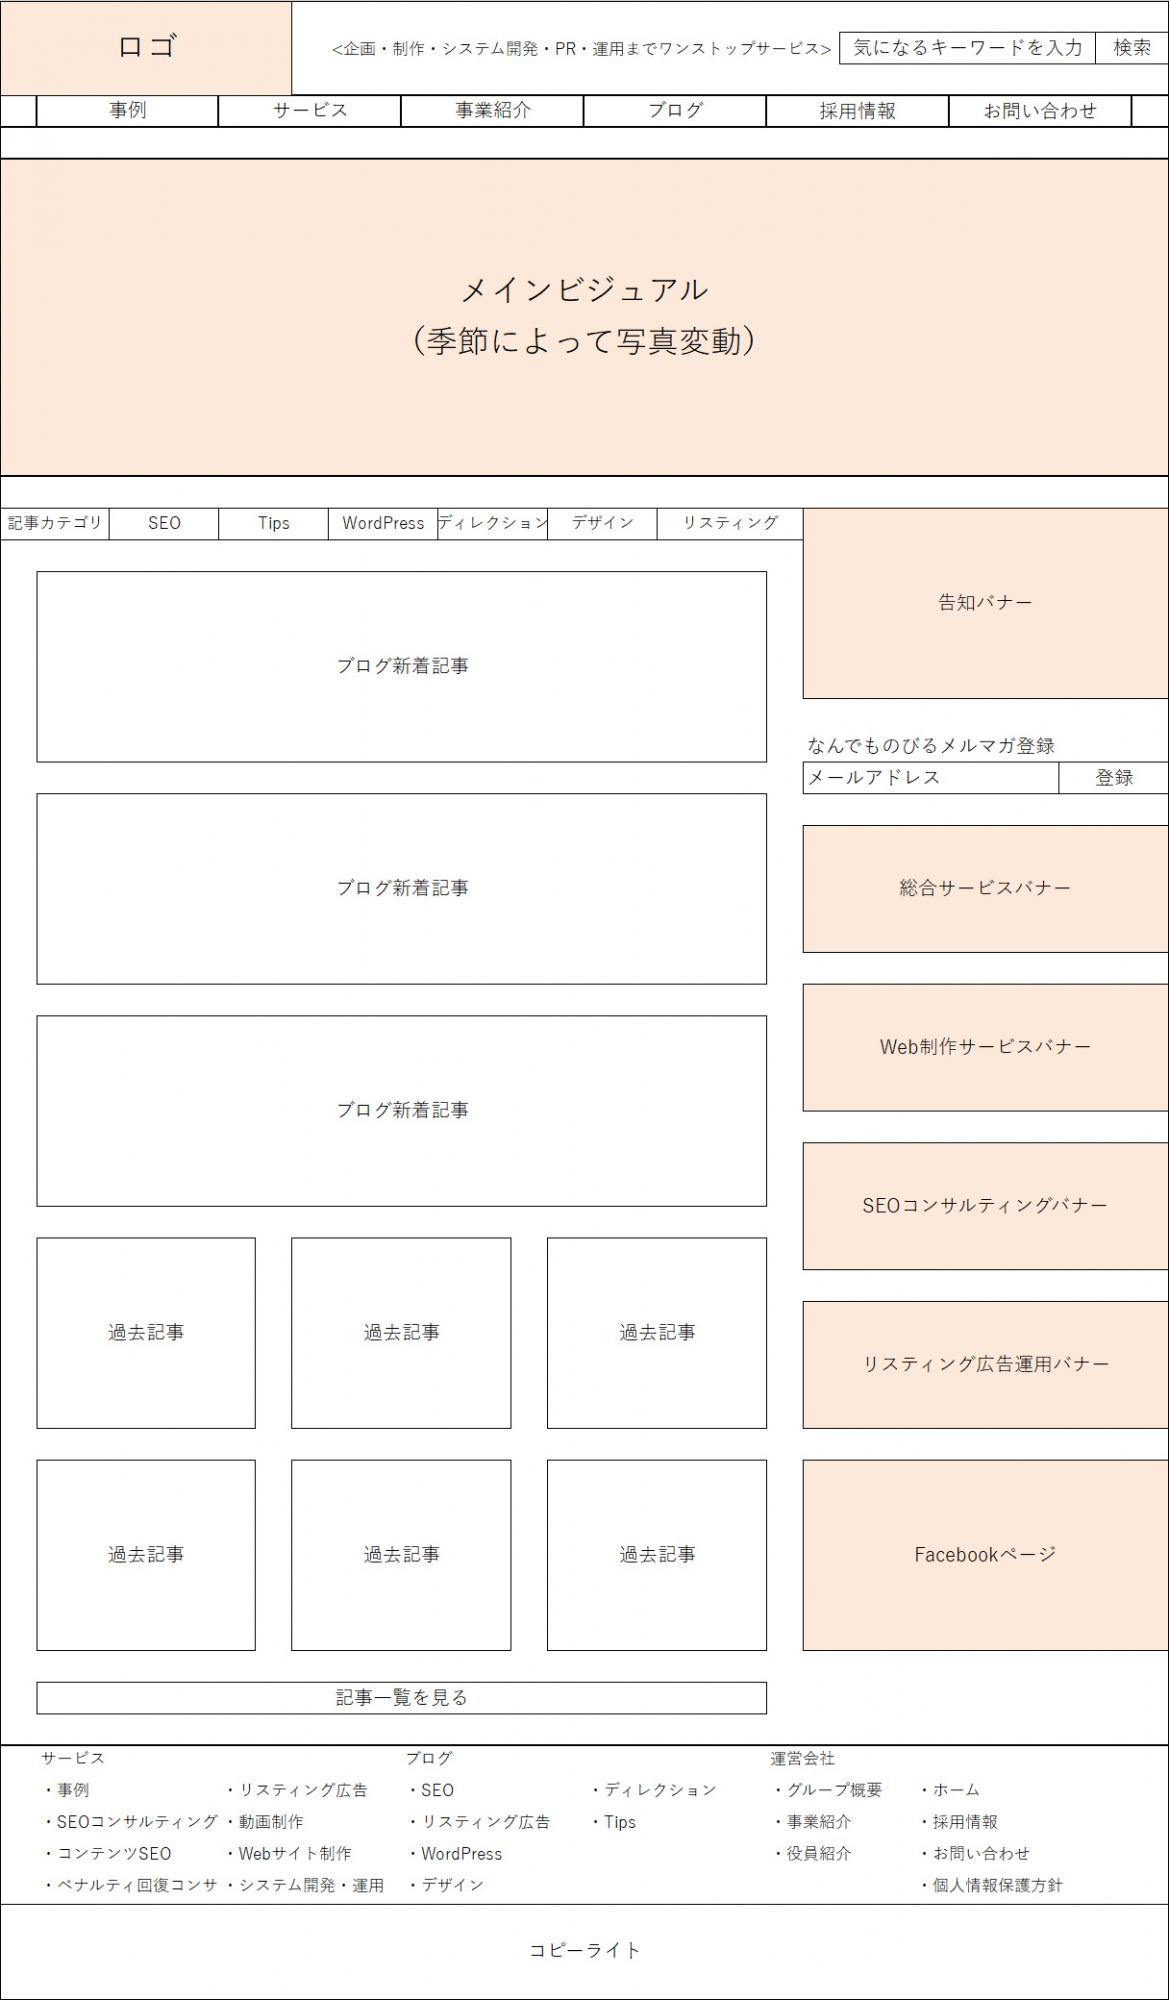1169x2000 pixels.
Task: Open リスティング広告 link under footer ブログ
Action: (x=478, y=1822)
